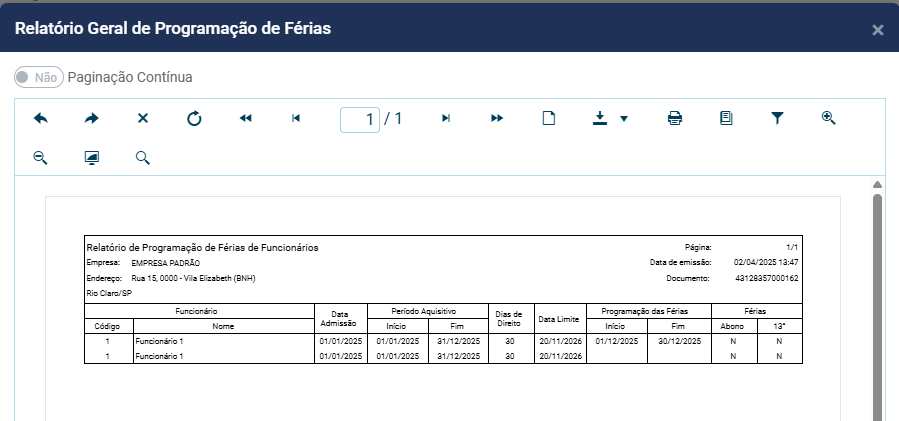This screenshot has width=899, height=421.
Task: Click the undo back arrow icon
Action: tap(41, 118)
